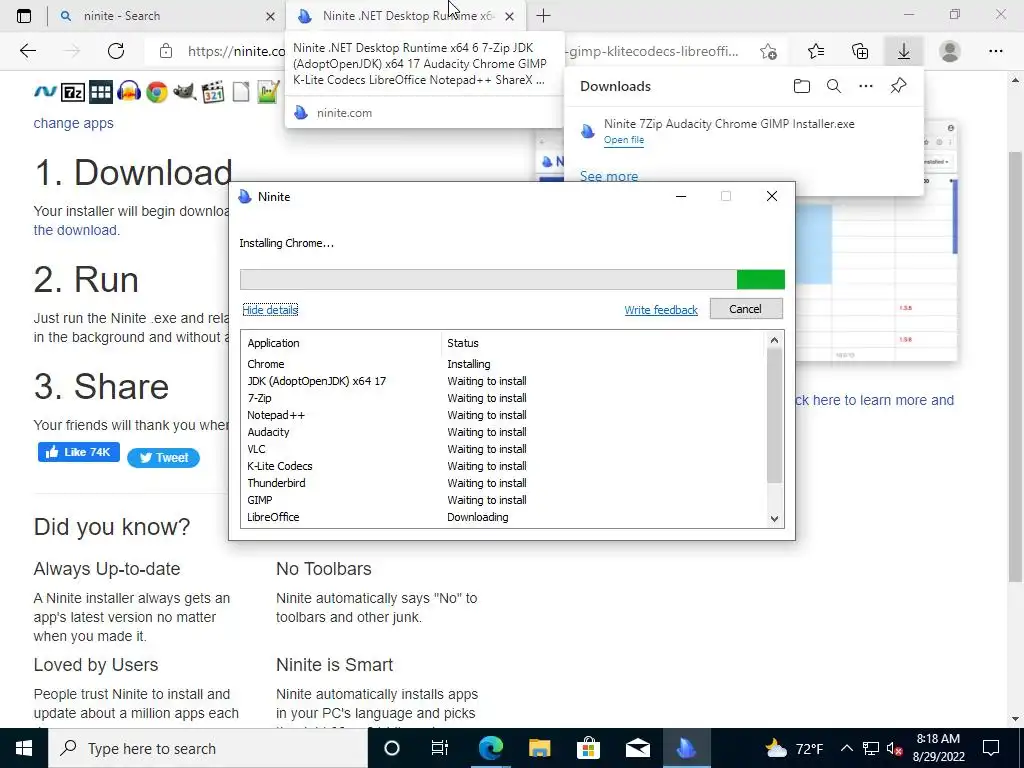Click the Type here to search box

click(209, 748)
